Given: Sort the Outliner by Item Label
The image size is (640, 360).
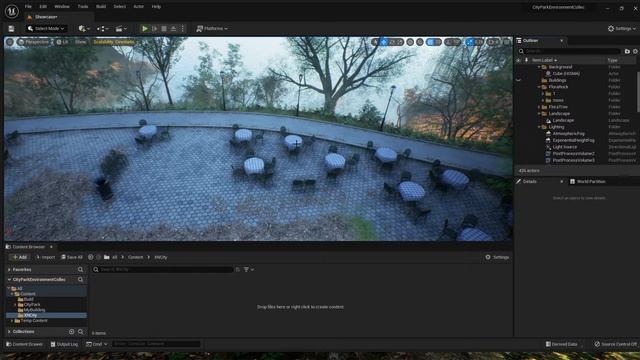Looking at the screenshot, I should (x=544, y=60).
